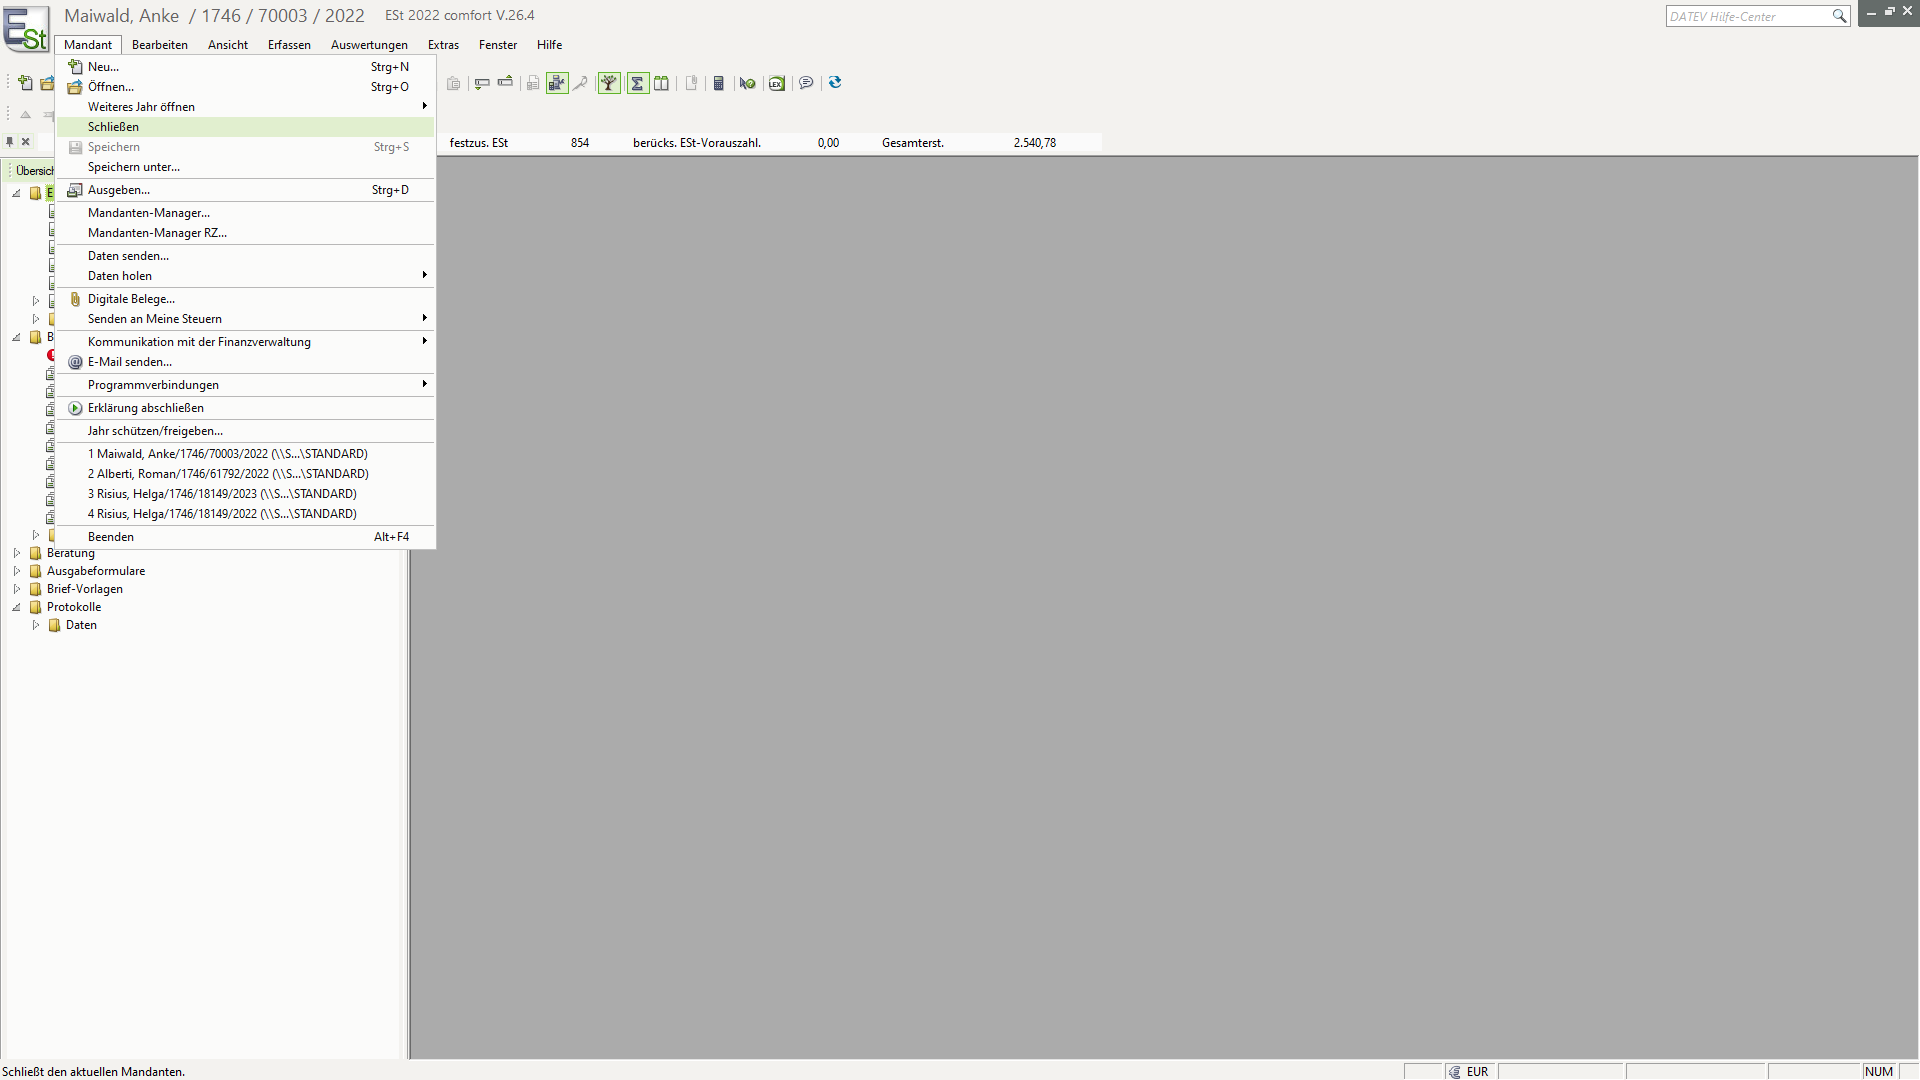Click the calculator toolbar icon
1920x1080 pixels.
coord(718,83)
